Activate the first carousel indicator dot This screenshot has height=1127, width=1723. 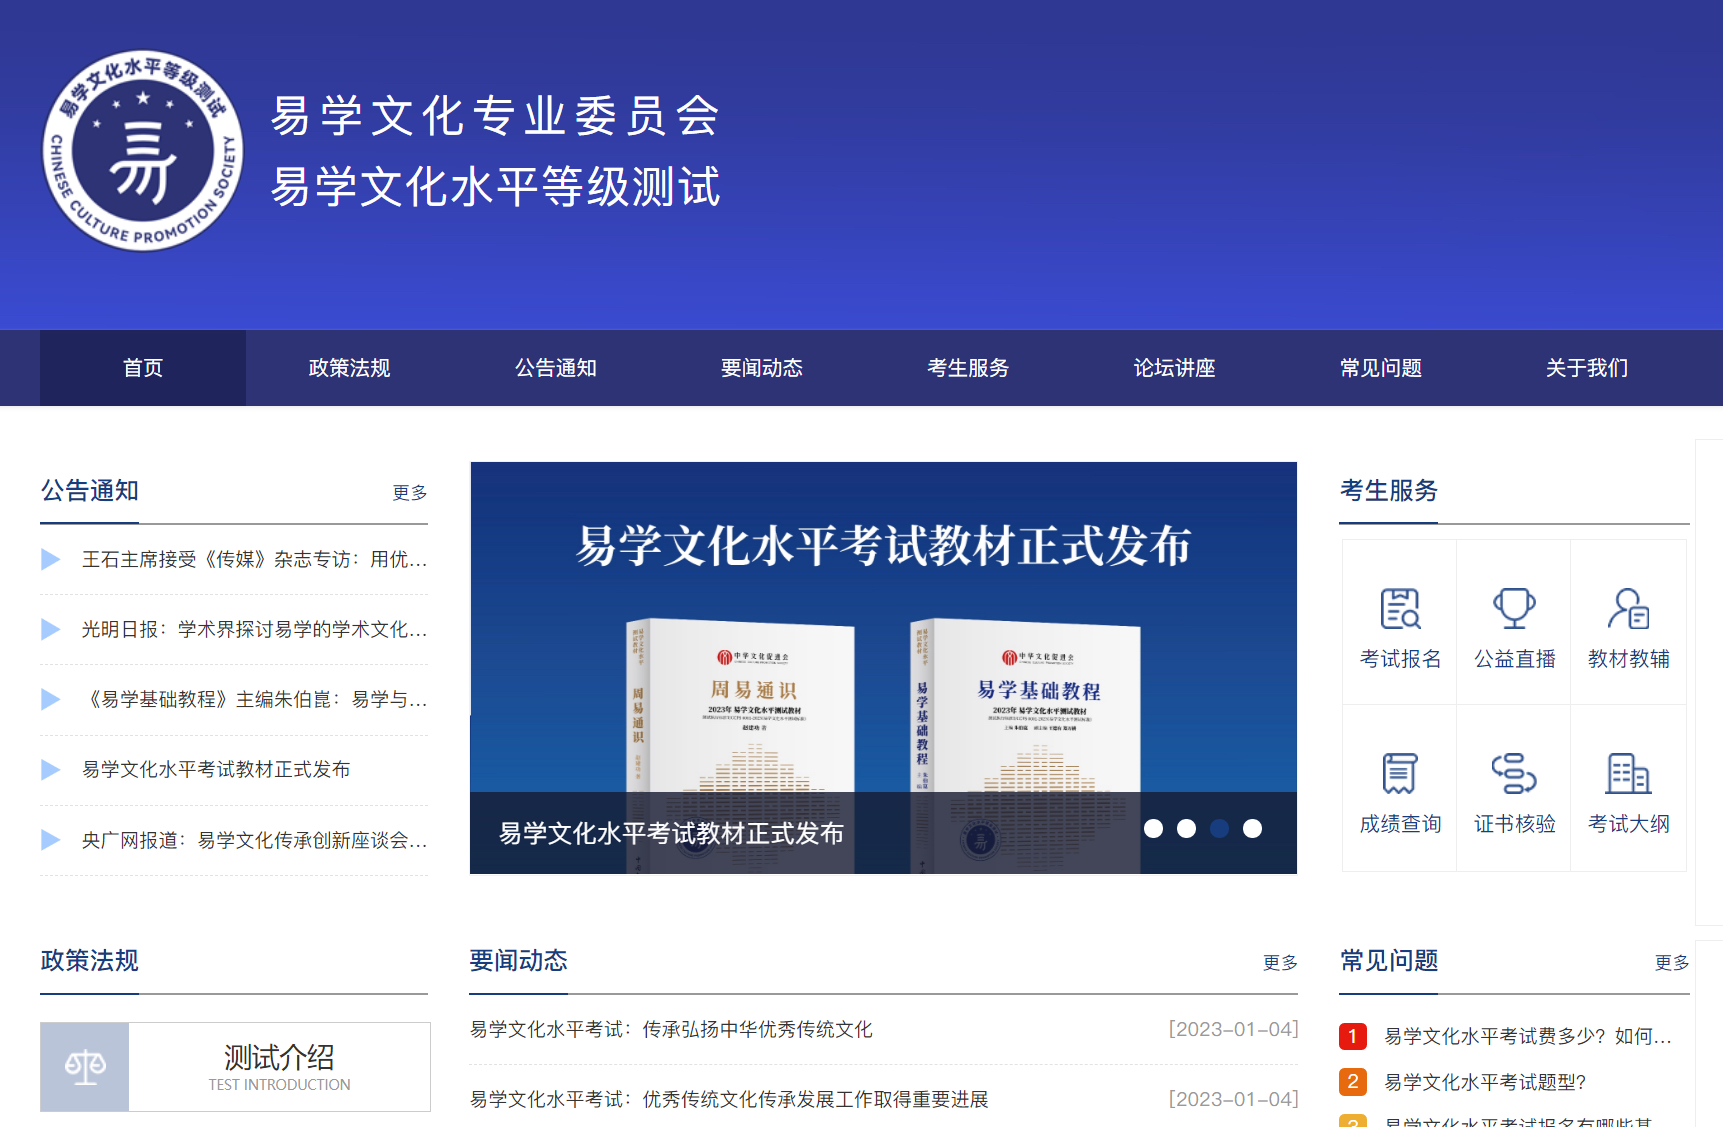click(x=1155, y=828)
